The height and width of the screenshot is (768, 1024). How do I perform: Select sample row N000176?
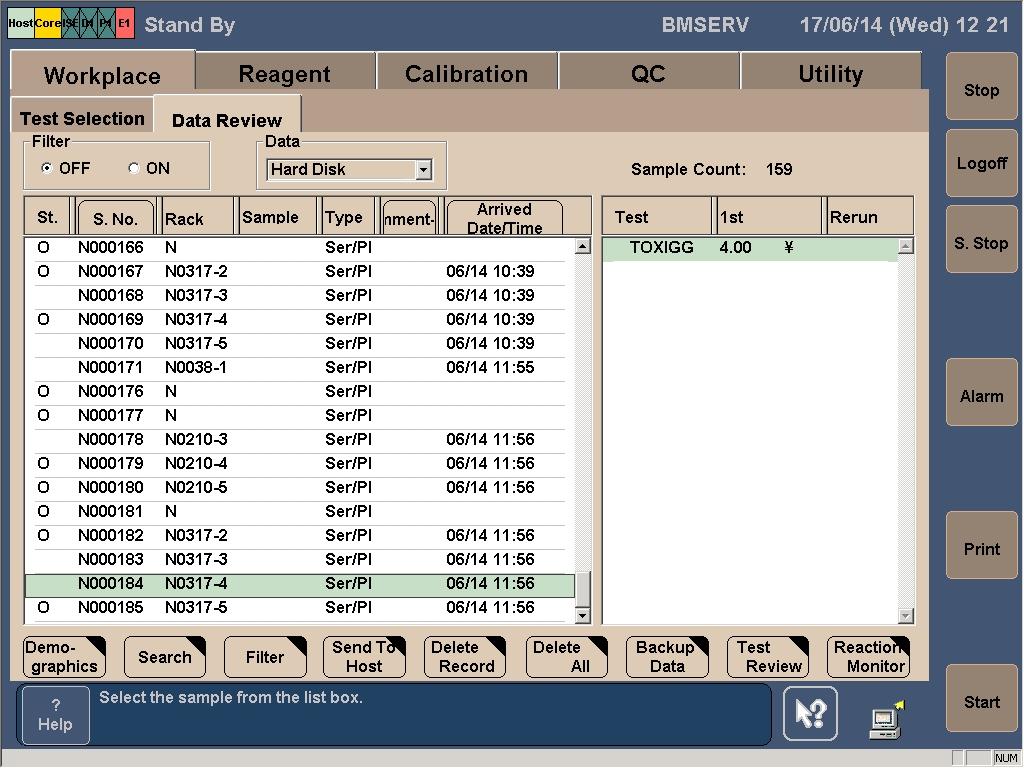point(300,391)
